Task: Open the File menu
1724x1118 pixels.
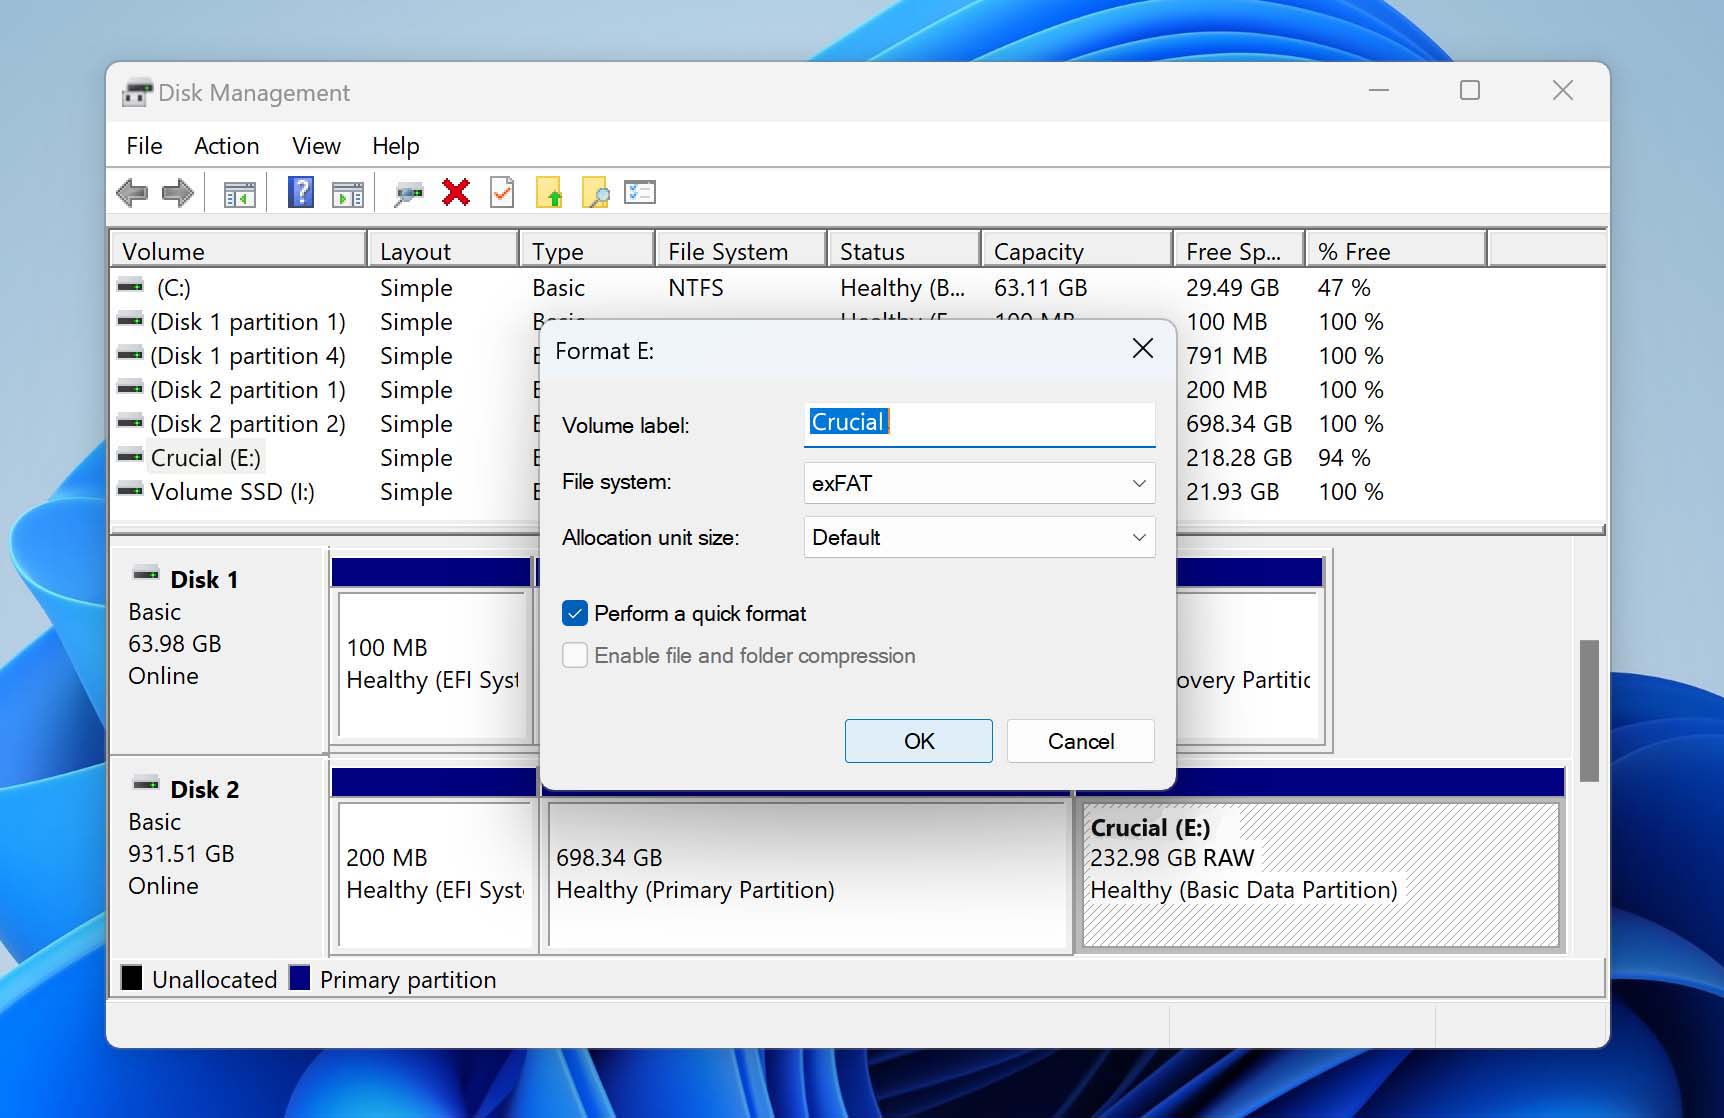Action: (144, 146)
